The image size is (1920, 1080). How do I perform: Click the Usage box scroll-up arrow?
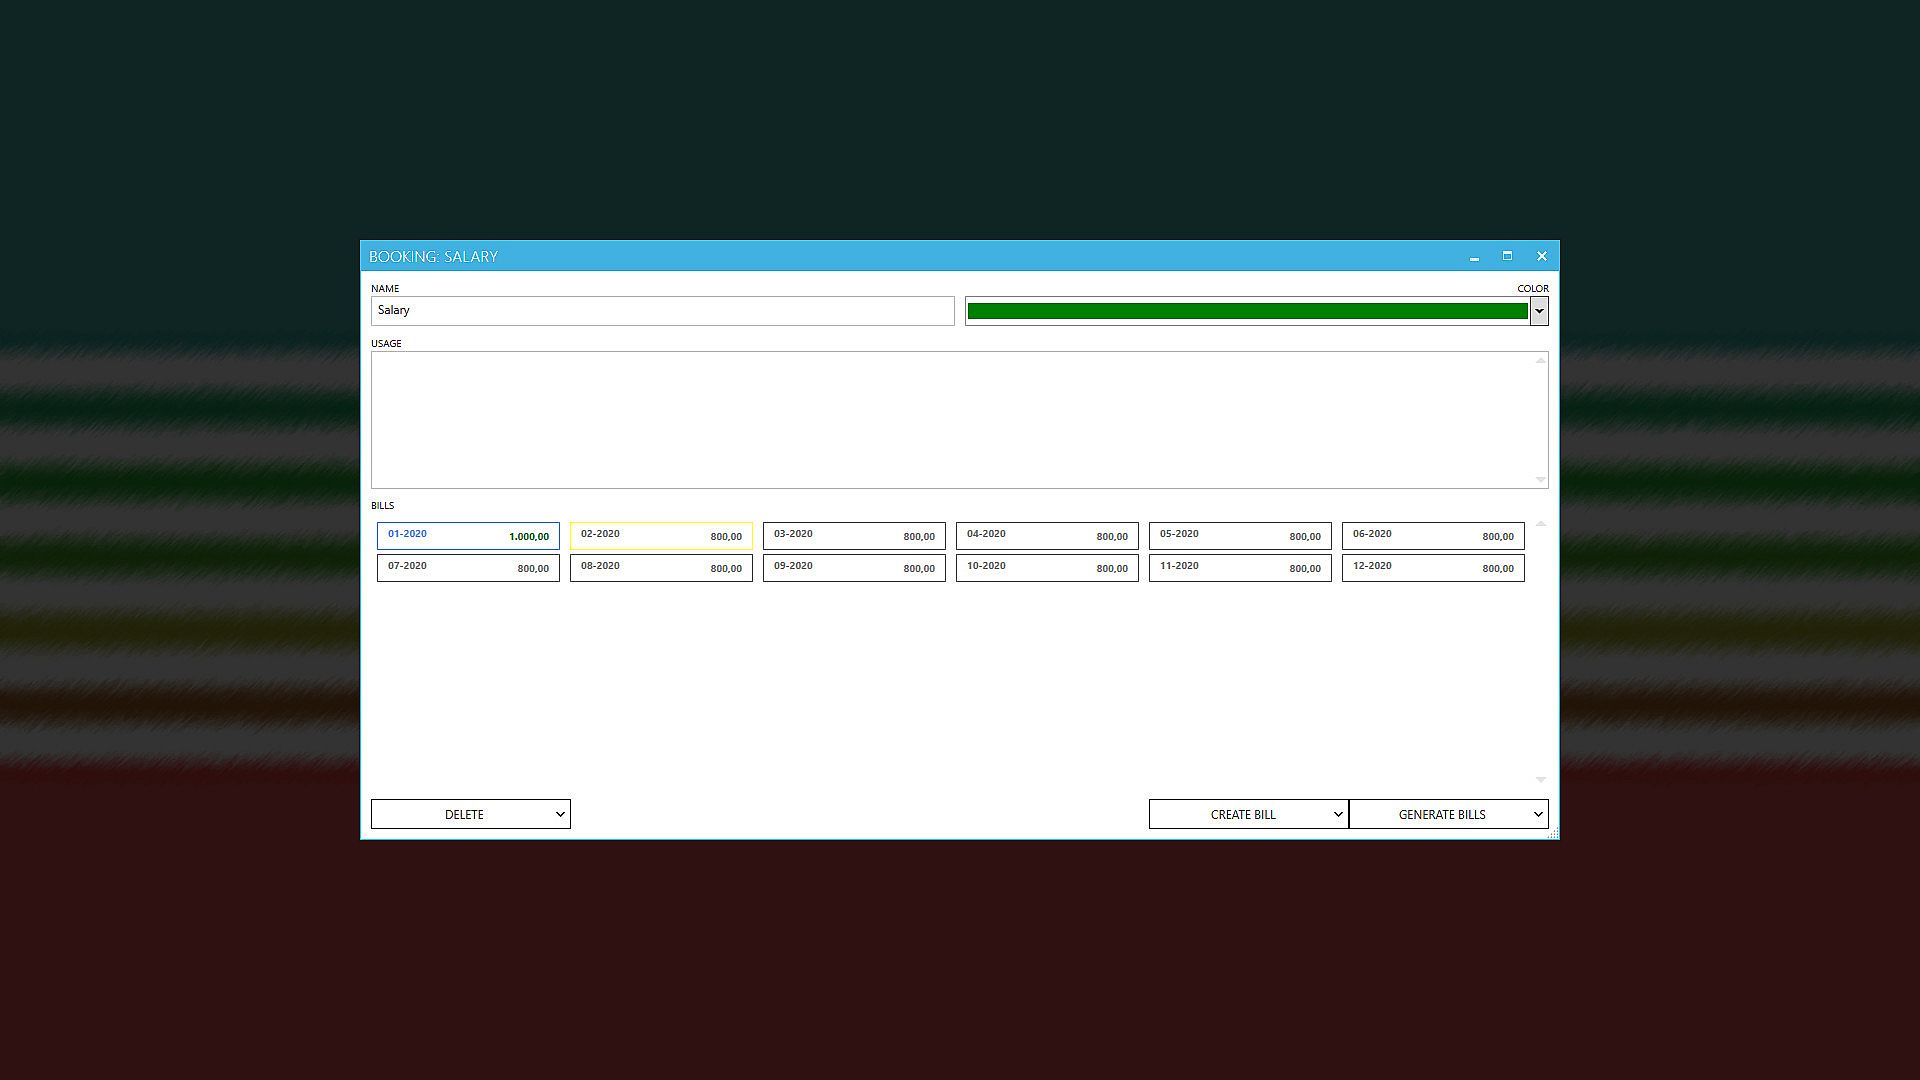(x=1541, y=360)
